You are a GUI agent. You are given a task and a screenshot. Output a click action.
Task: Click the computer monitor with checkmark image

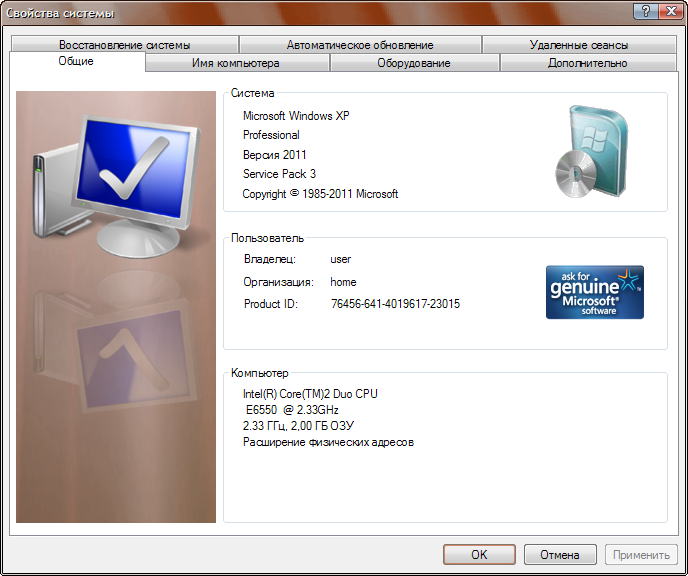point(116,186)
